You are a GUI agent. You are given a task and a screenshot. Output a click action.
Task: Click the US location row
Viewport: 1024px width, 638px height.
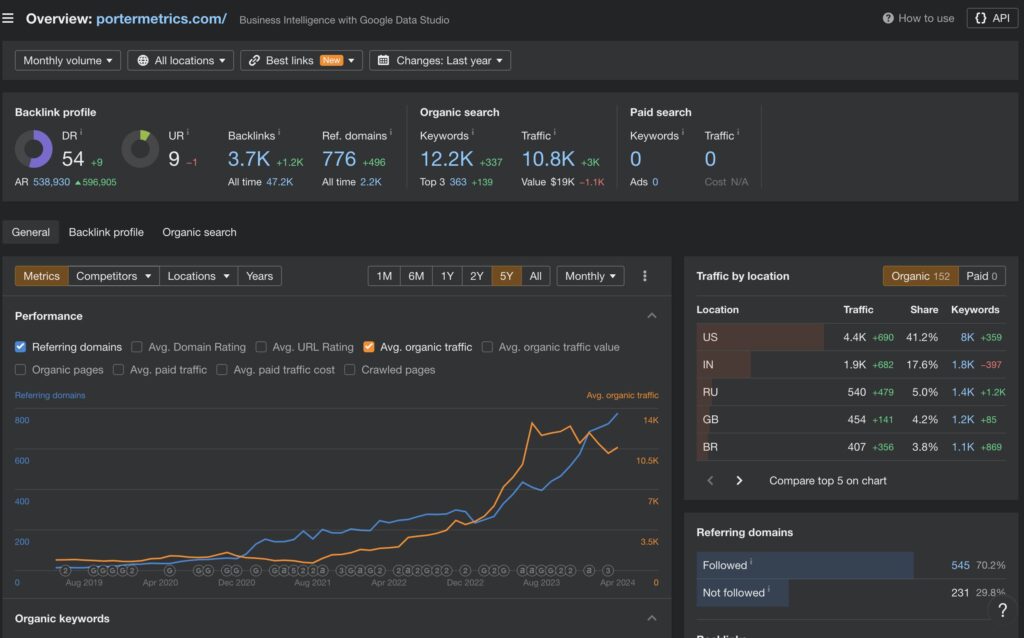851,337
